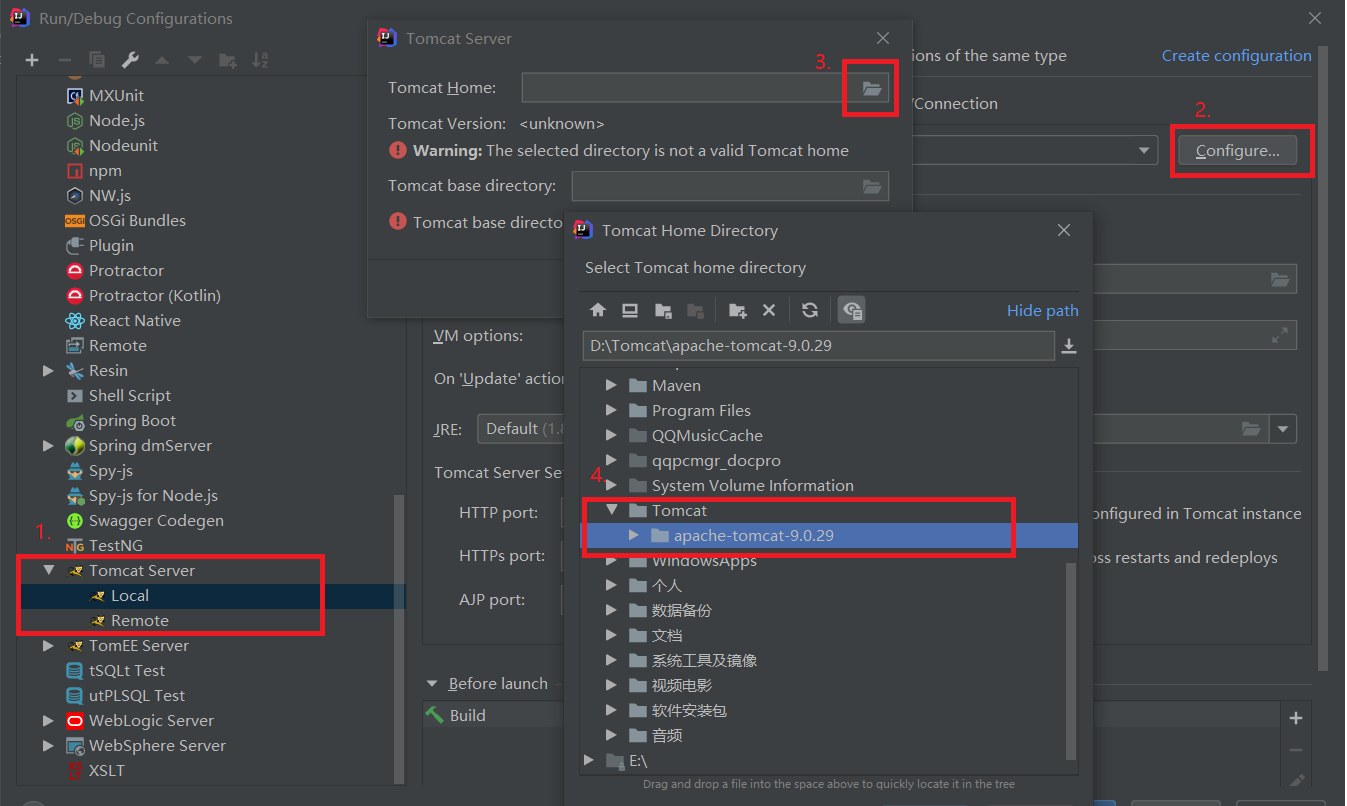Expand the Maven folder
Image resolution: width=1347 pixels, height=806 pixels.
click(x=611, y=385)
